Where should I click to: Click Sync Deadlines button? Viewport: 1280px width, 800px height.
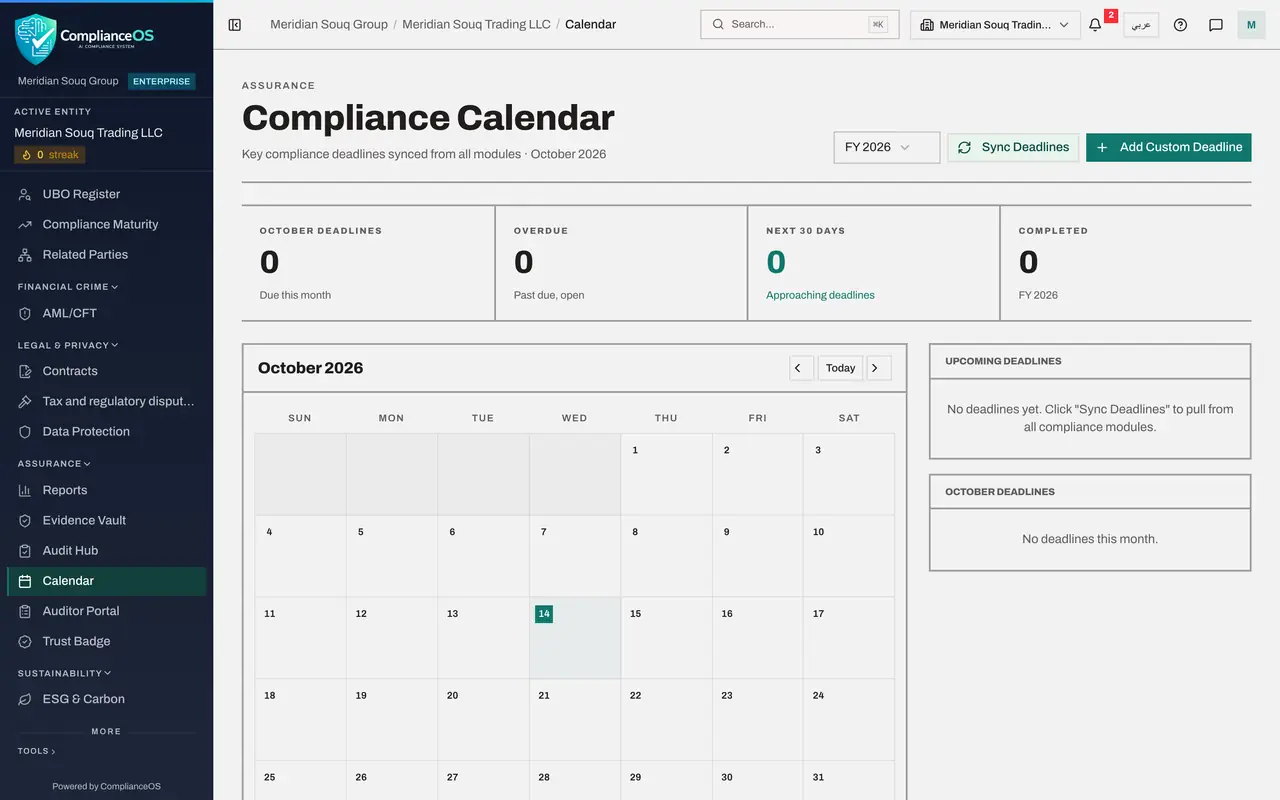coord(1013,147)
